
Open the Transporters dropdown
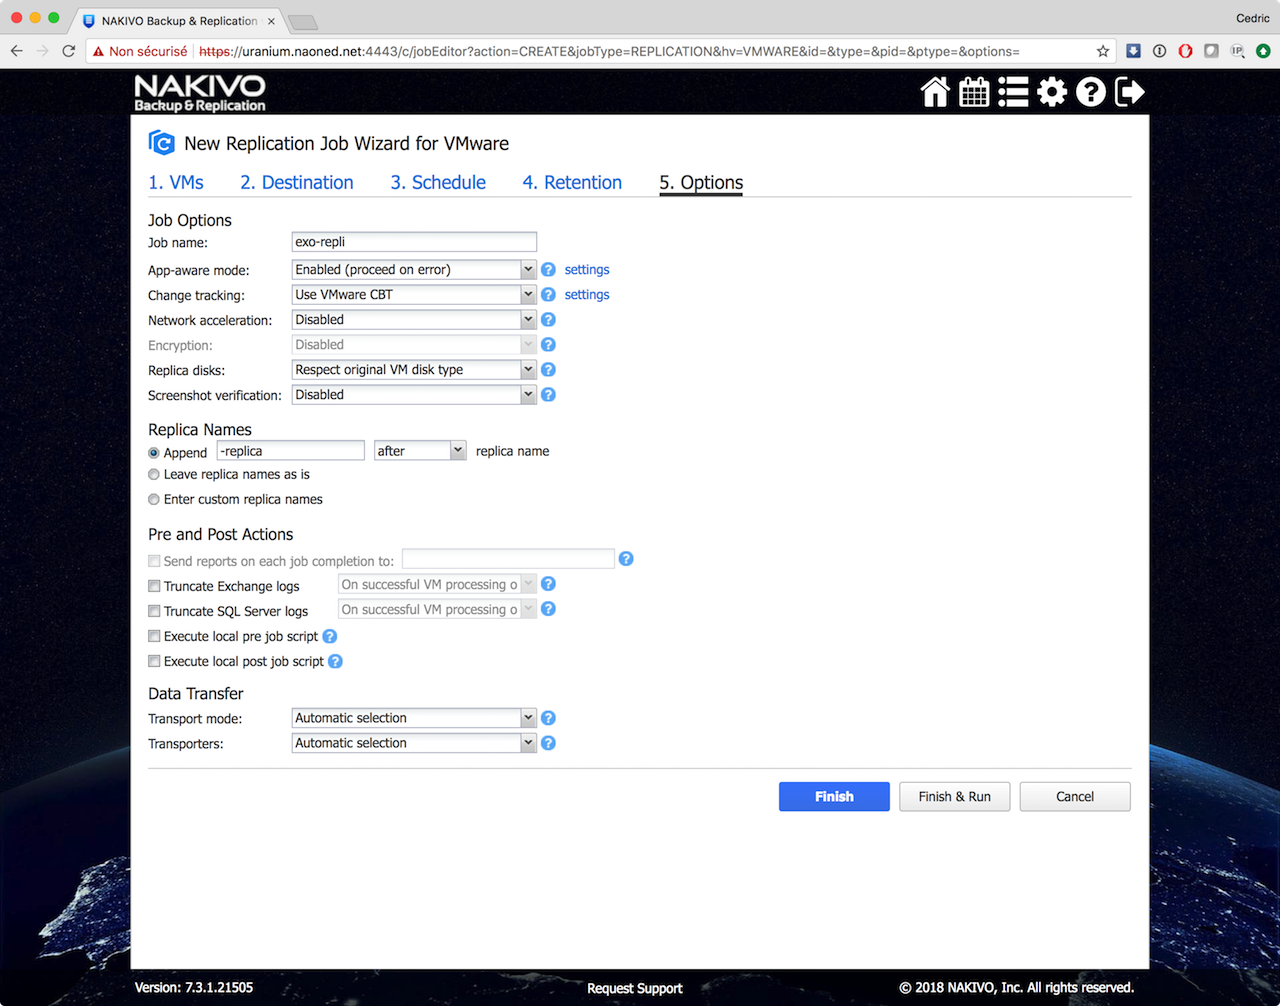tap(414, 743)
